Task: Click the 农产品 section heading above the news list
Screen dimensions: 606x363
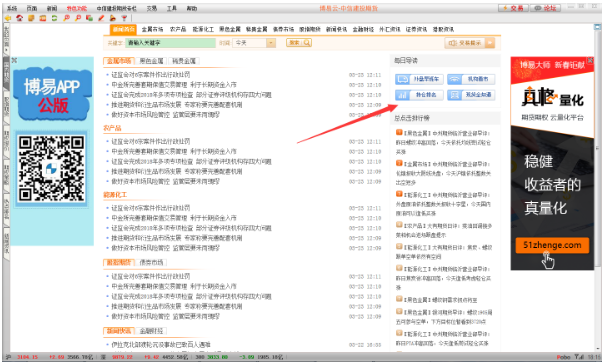Action: 112,128
